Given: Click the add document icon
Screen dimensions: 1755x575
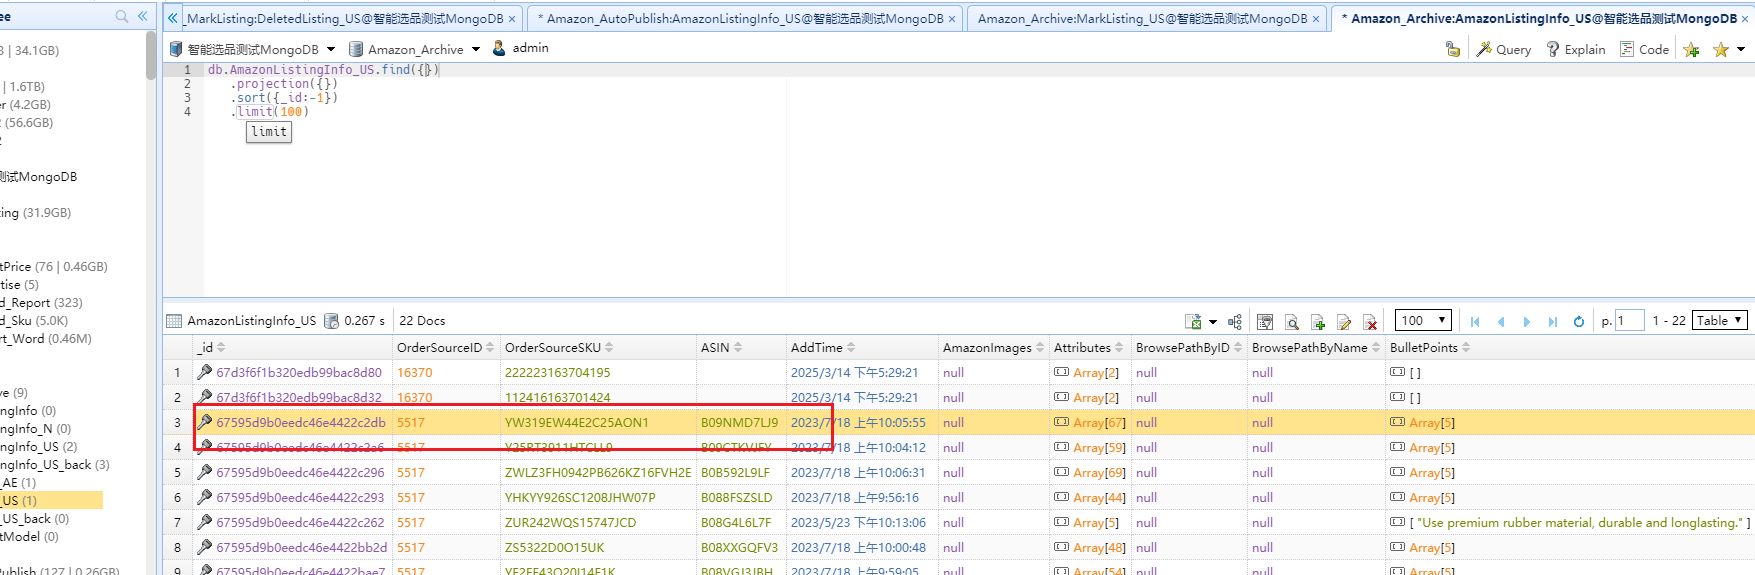Looking at the screenshot, I should pyautogui.click(x=1318, y=321).
